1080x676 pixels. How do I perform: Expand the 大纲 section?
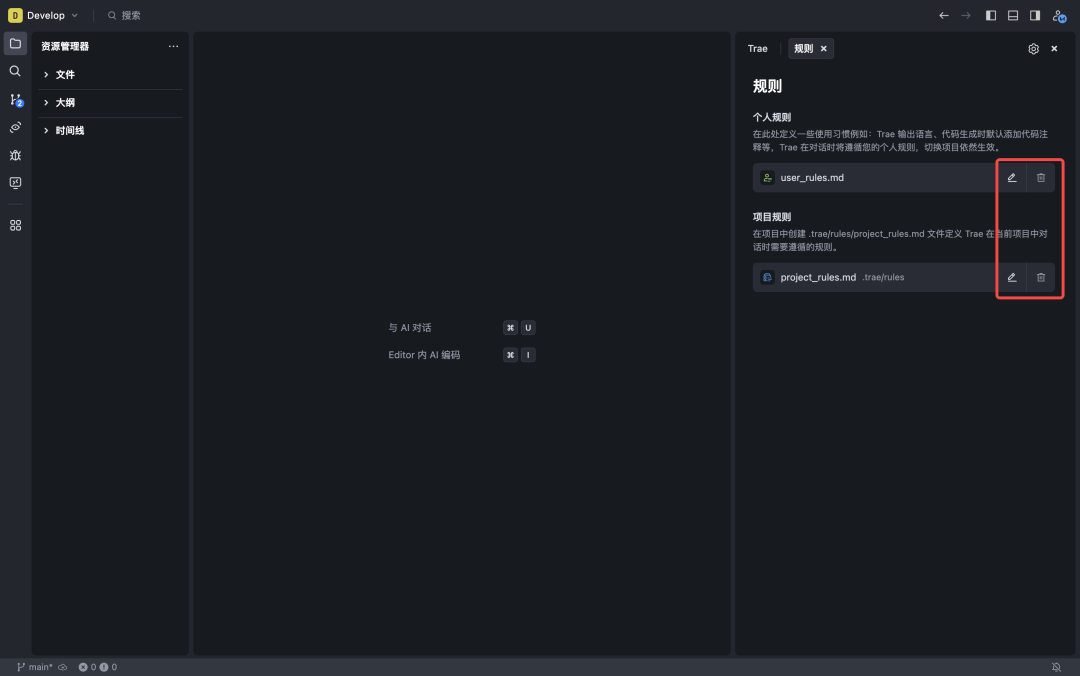pyautogui.click(x=110, y=103)
